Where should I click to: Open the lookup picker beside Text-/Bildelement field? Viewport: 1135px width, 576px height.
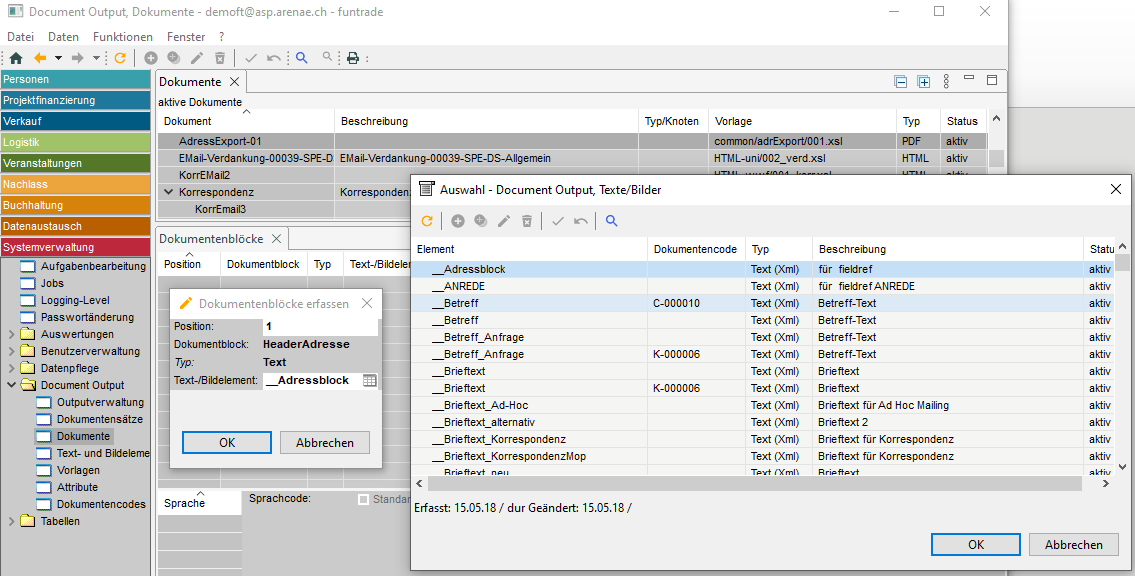(369, 381)
